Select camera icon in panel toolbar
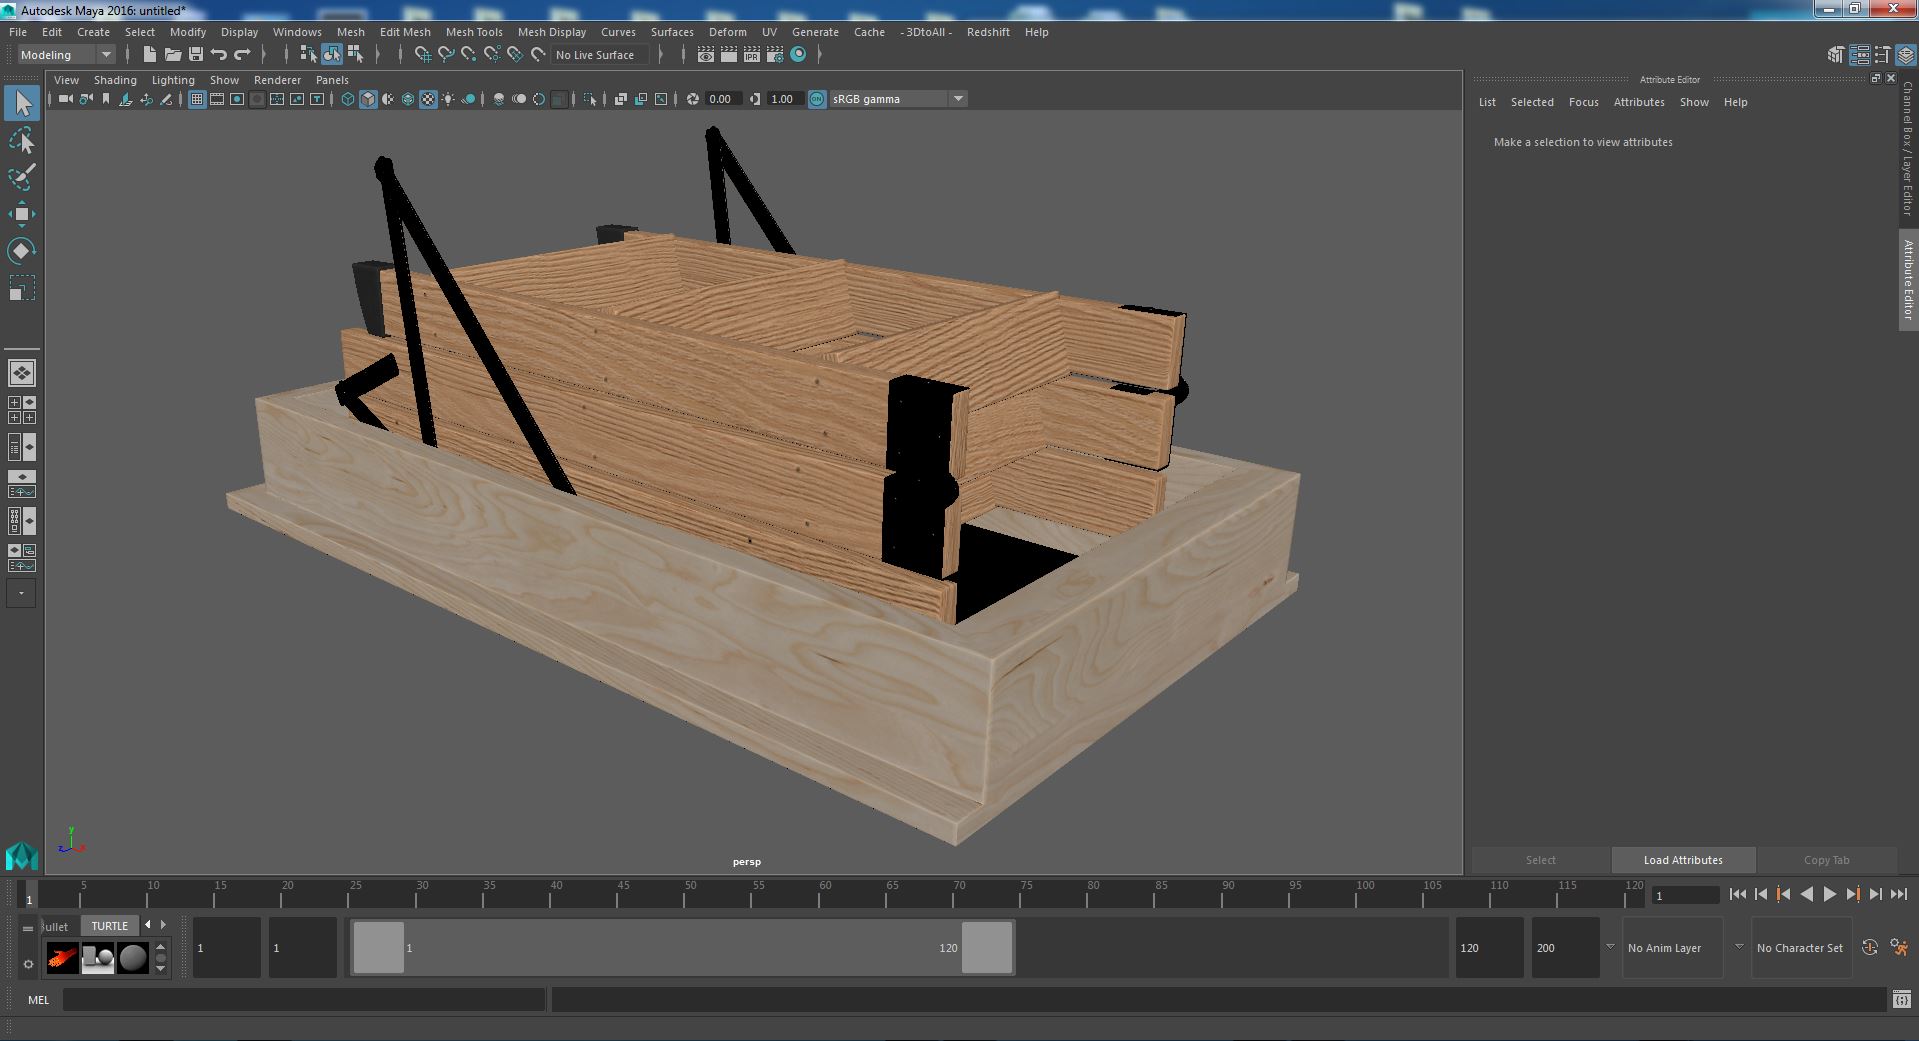 tap(65, 99)
